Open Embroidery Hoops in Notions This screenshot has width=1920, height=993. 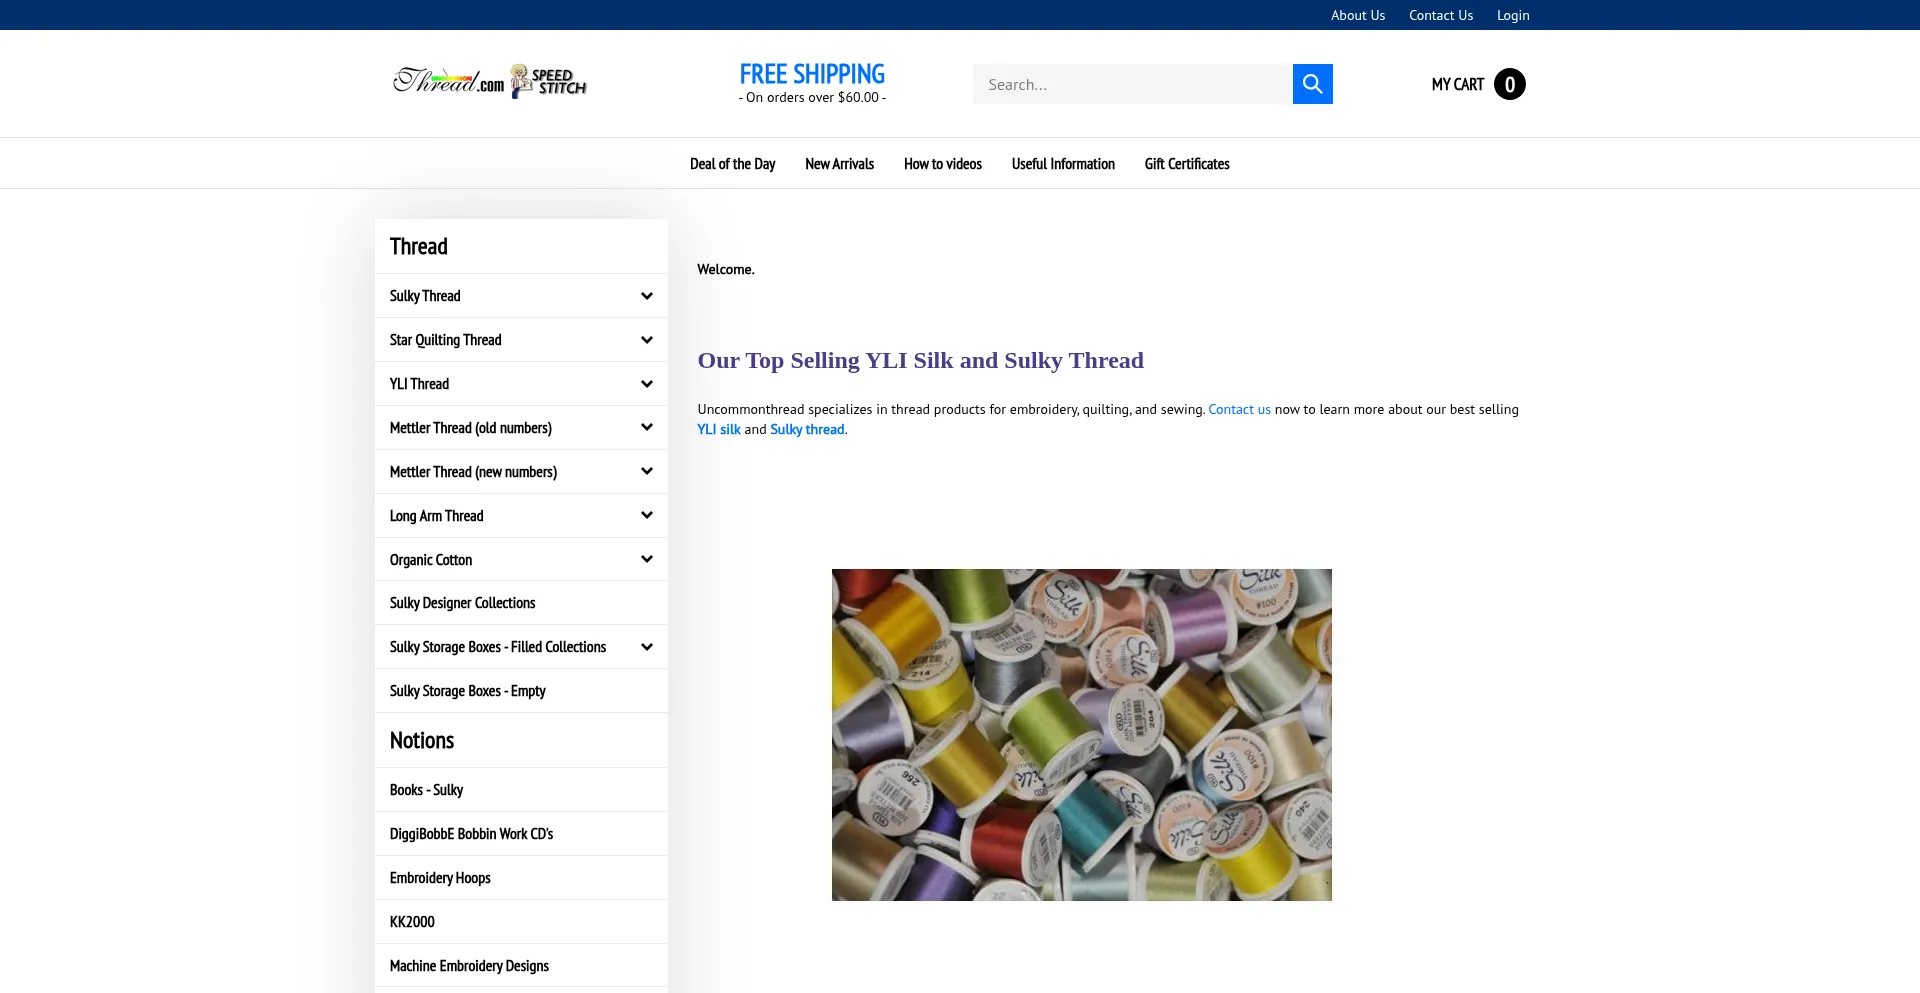click(x=440, y=878)
